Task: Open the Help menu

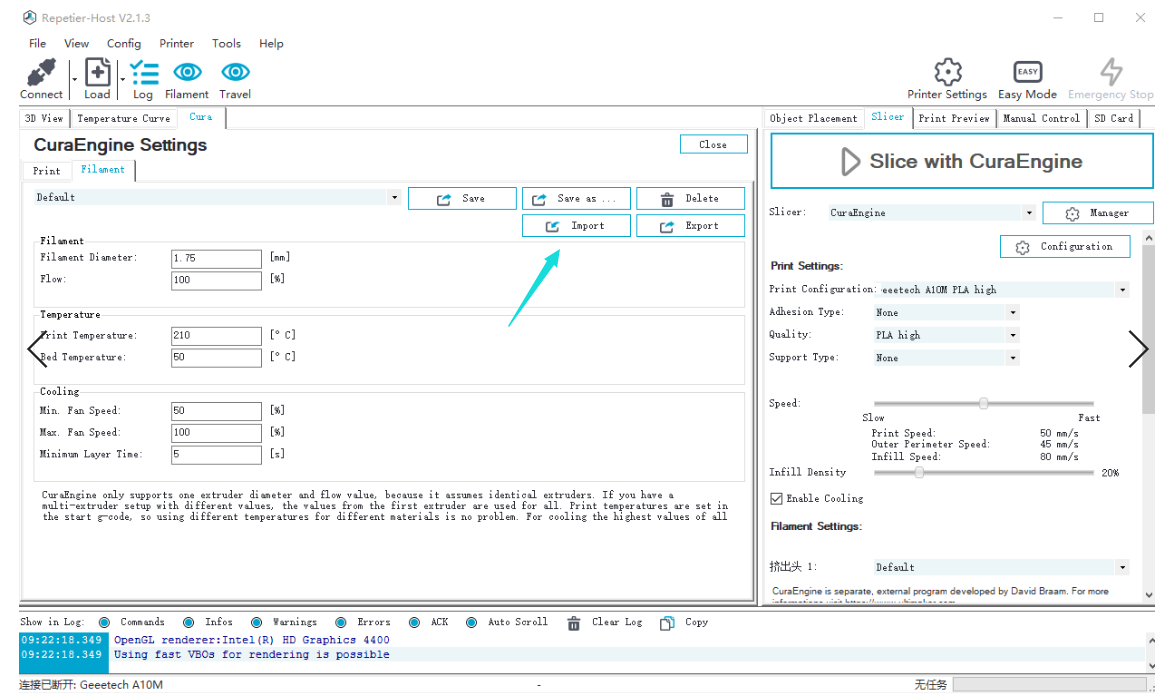Action: [x=271, y=44]
